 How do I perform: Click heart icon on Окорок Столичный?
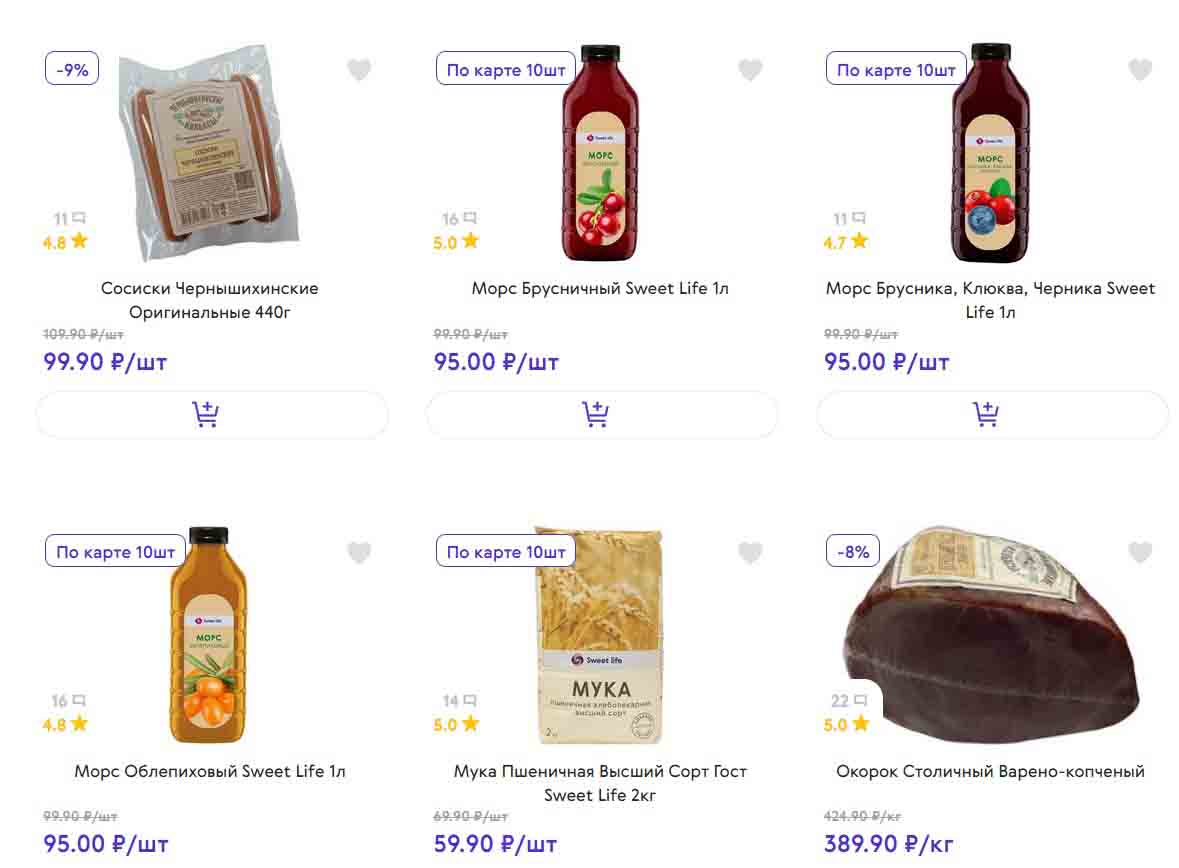pos(1140,552)
